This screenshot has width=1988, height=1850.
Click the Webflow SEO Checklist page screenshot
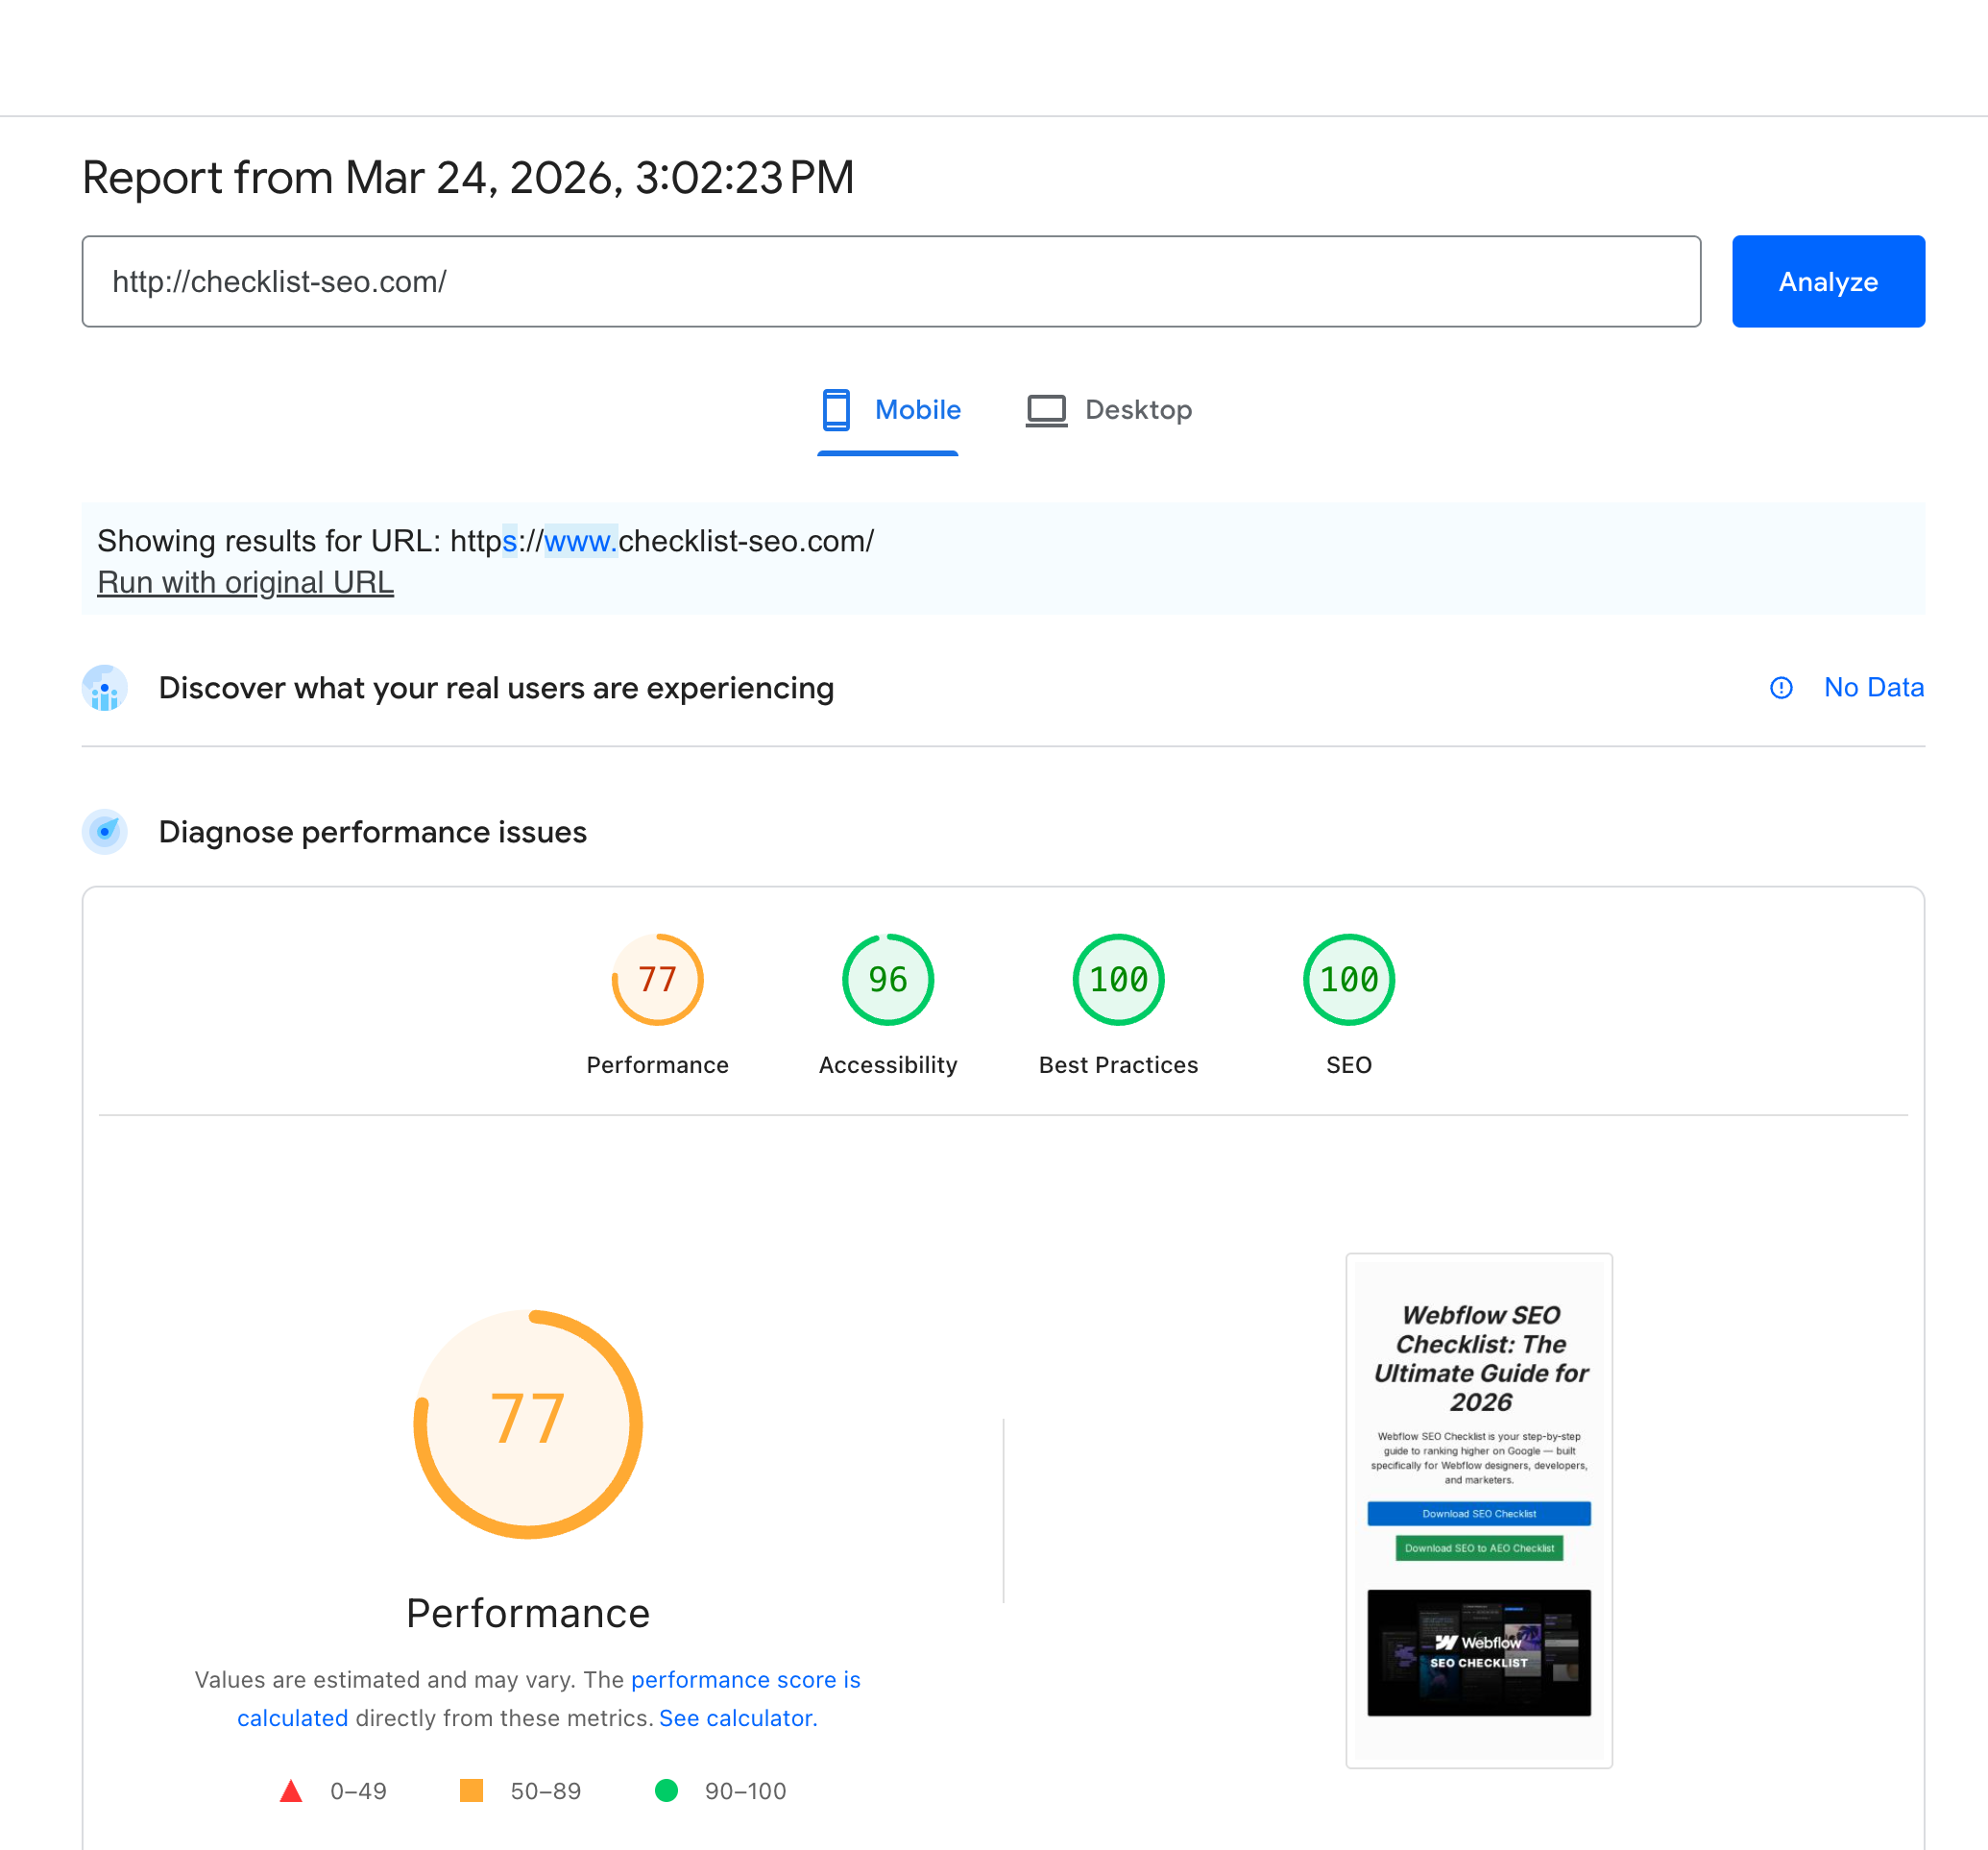tap(1478, 1510)
